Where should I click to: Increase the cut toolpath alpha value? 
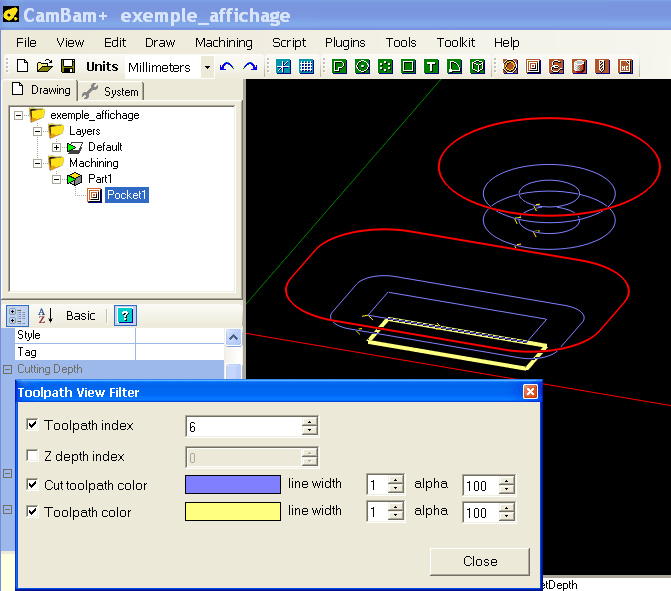(507, 481)
